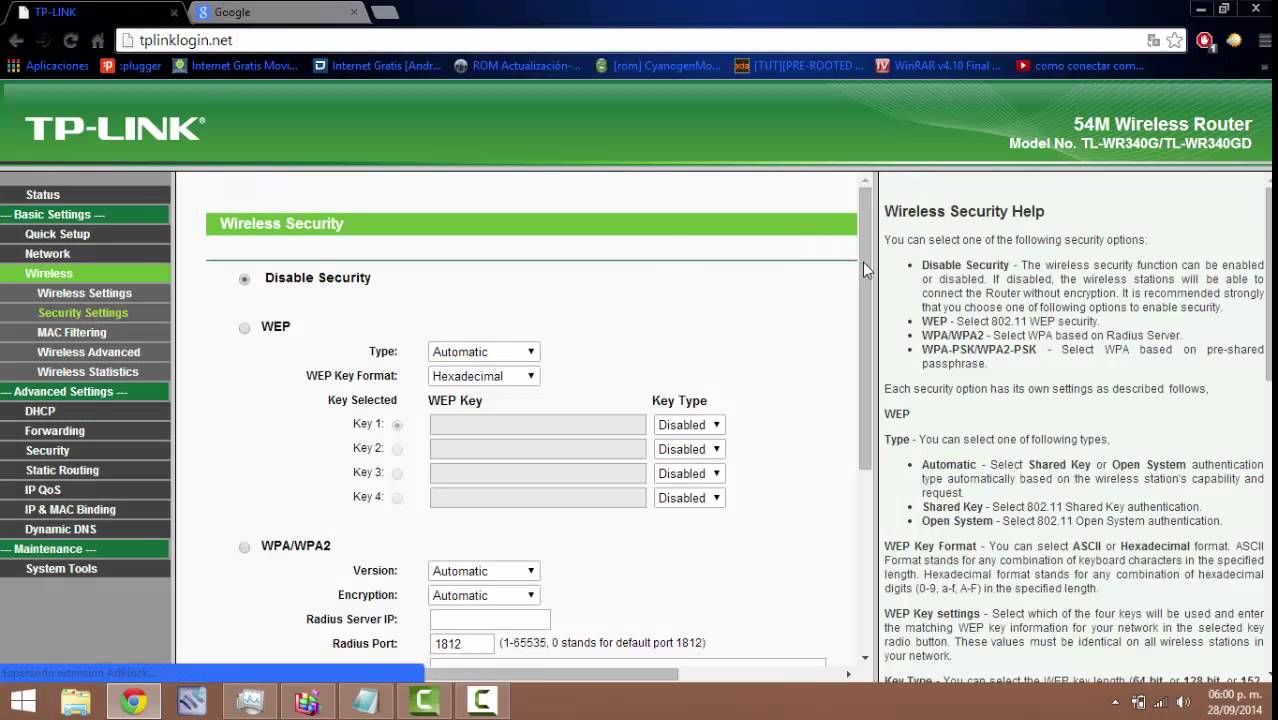Select the Key 4 radio button
This screenshot has width=1278, height=720.
pos(397,497)
